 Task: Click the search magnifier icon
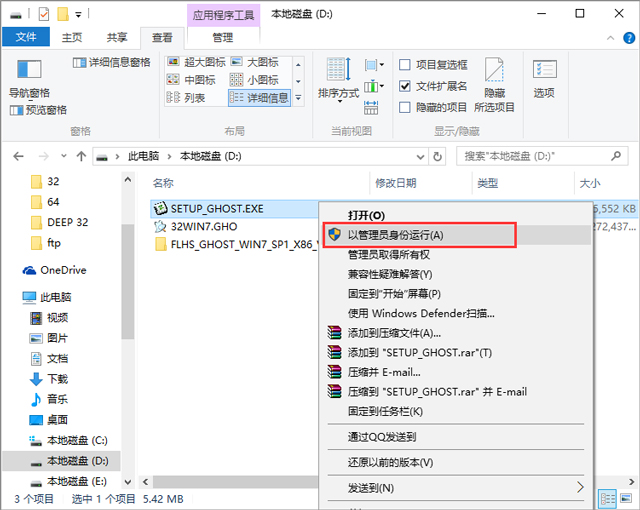pyautogui.click(x=616, y=156)
